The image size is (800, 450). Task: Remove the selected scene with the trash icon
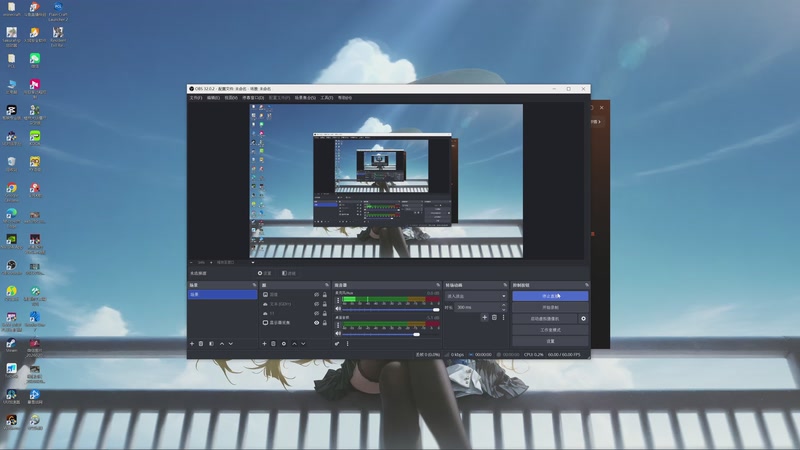[x=201, y=344]
